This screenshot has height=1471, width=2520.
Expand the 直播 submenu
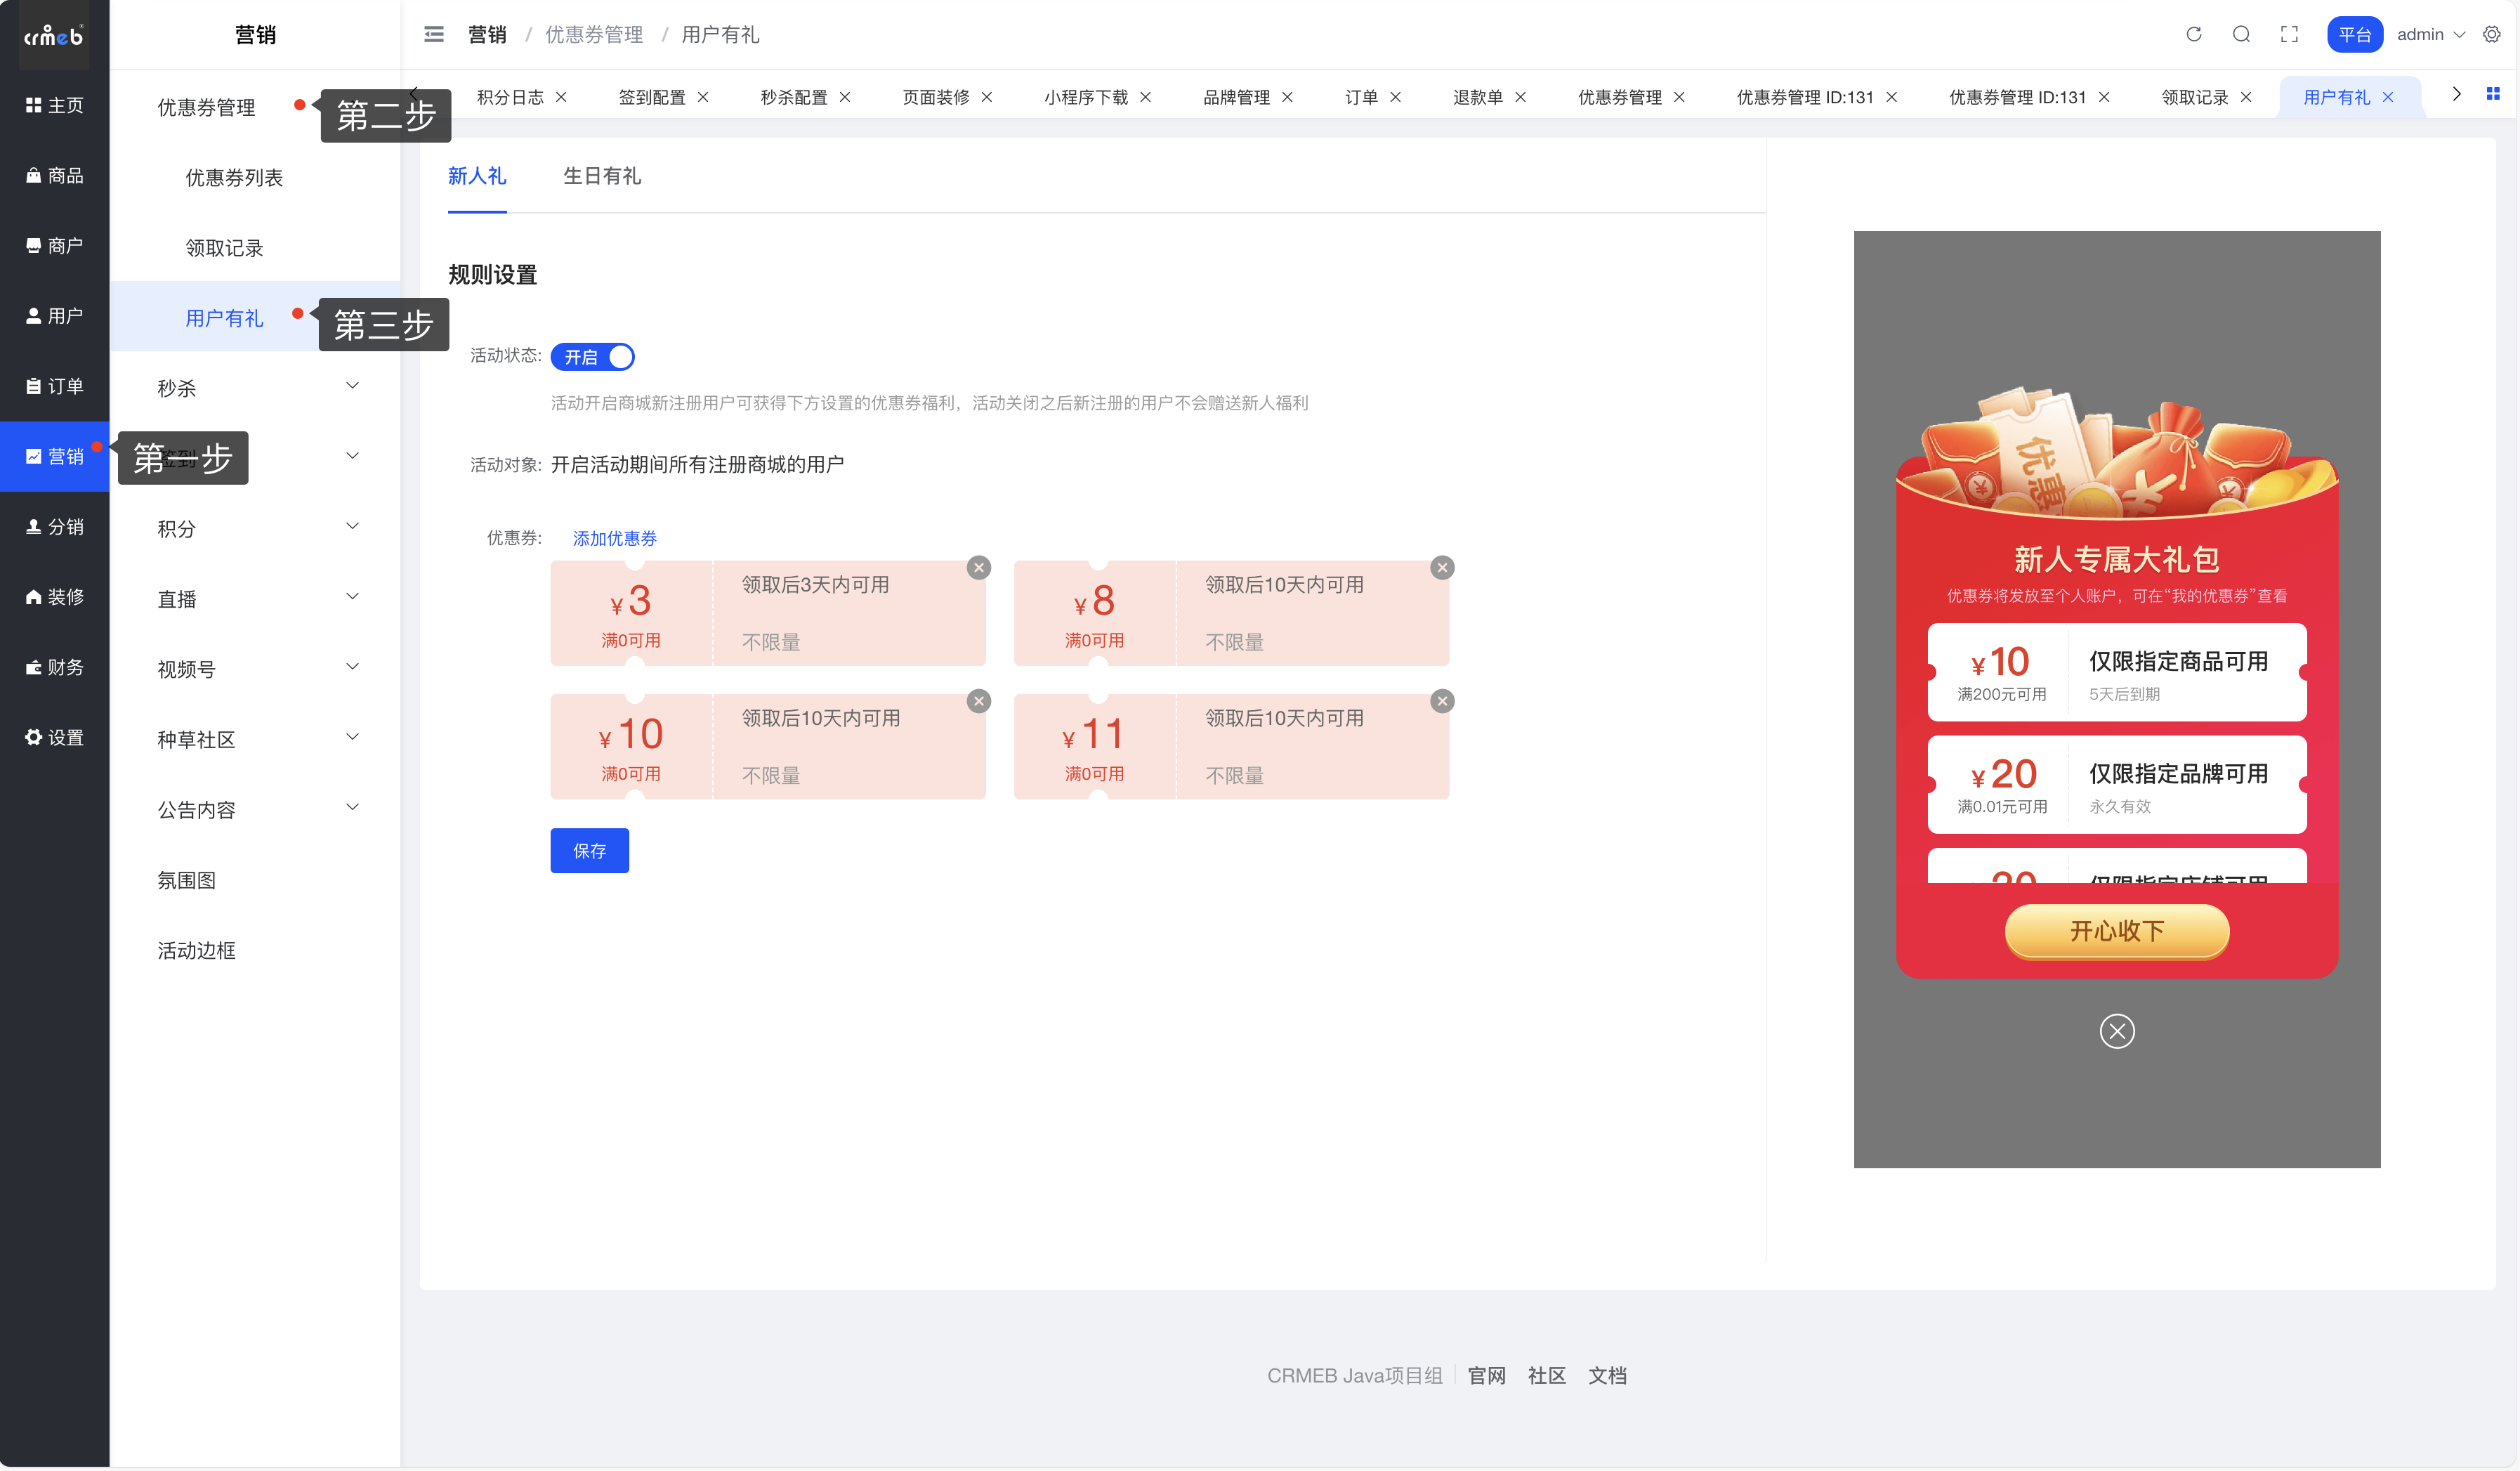[x=257, y=598]
